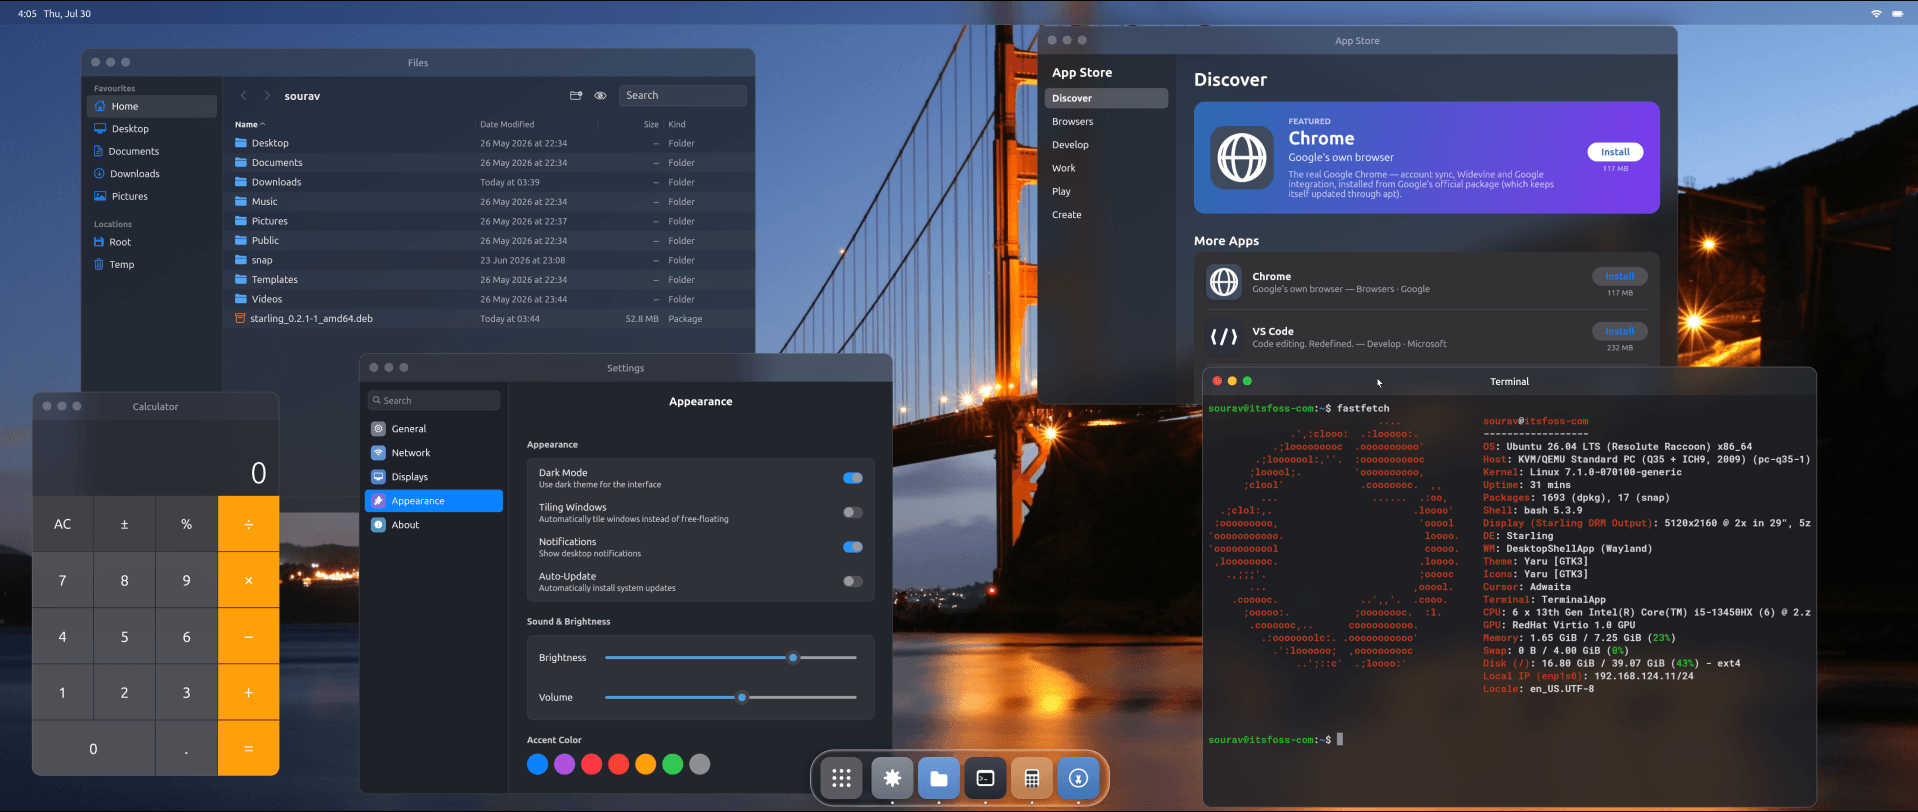Click the percent key in Calculator
1918x812 pixels.
point(186,524)
